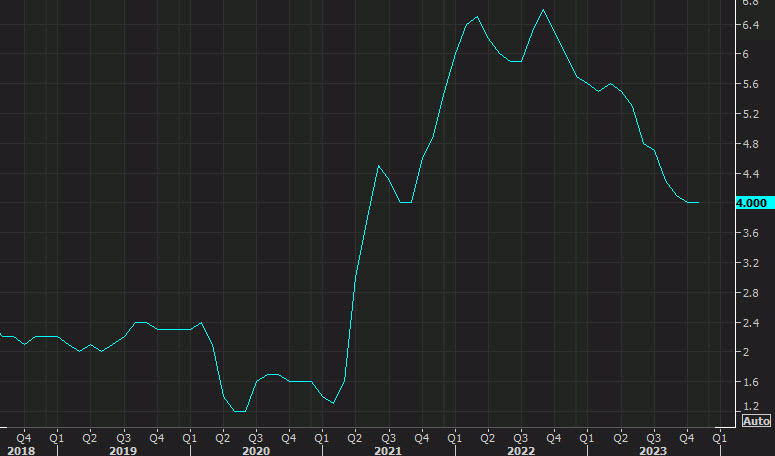This screenshot has height=456, width=775.
Task: Click the line's endpoint at the 4.000 level
Action: click(698, 203)
